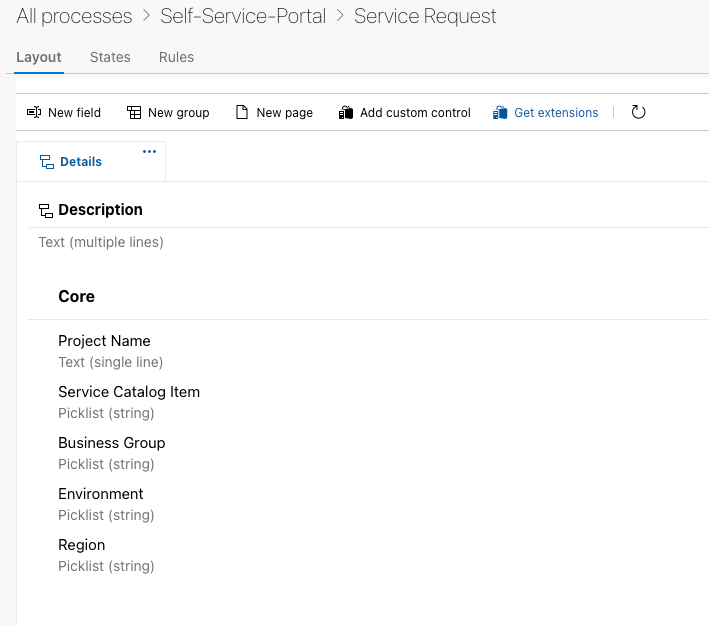Refresh the layout with circular arrow icon

tap(638, 112)
